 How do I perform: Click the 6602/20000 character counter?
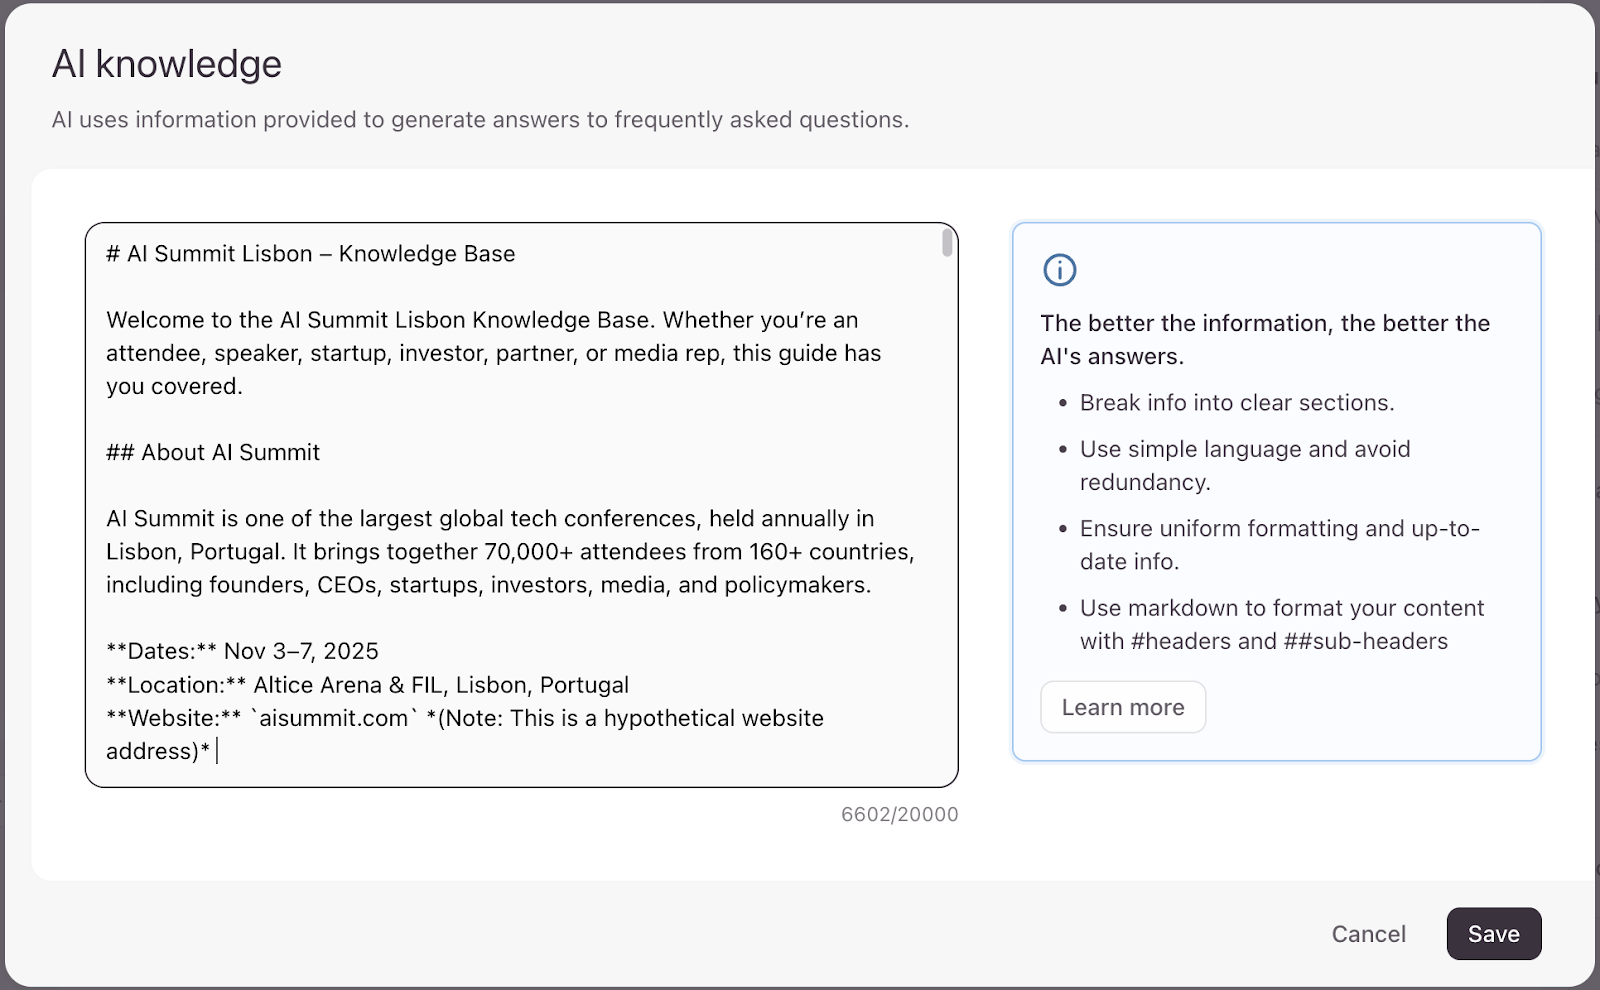(899, 814)
